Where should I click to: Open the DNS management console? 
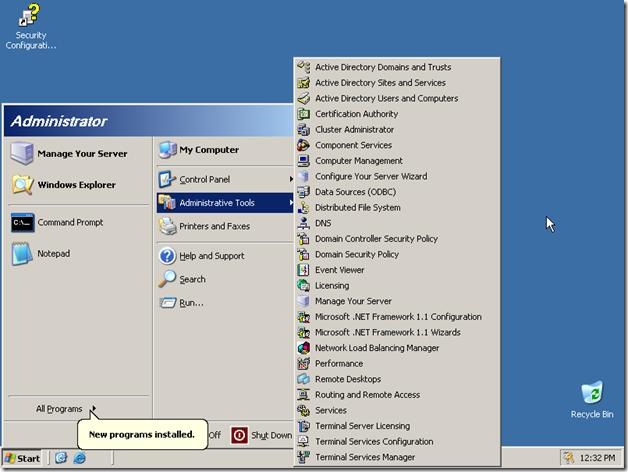[x=322, y=223]
